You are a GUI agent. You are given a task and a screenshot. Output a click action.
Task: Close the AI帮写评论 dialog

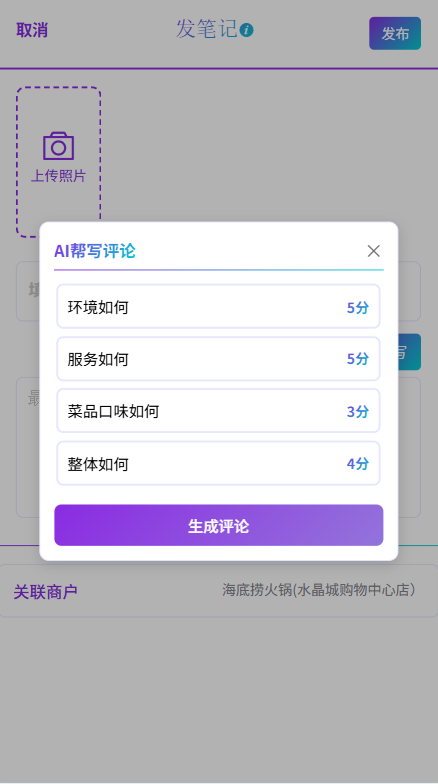click(x=374, y=251)
